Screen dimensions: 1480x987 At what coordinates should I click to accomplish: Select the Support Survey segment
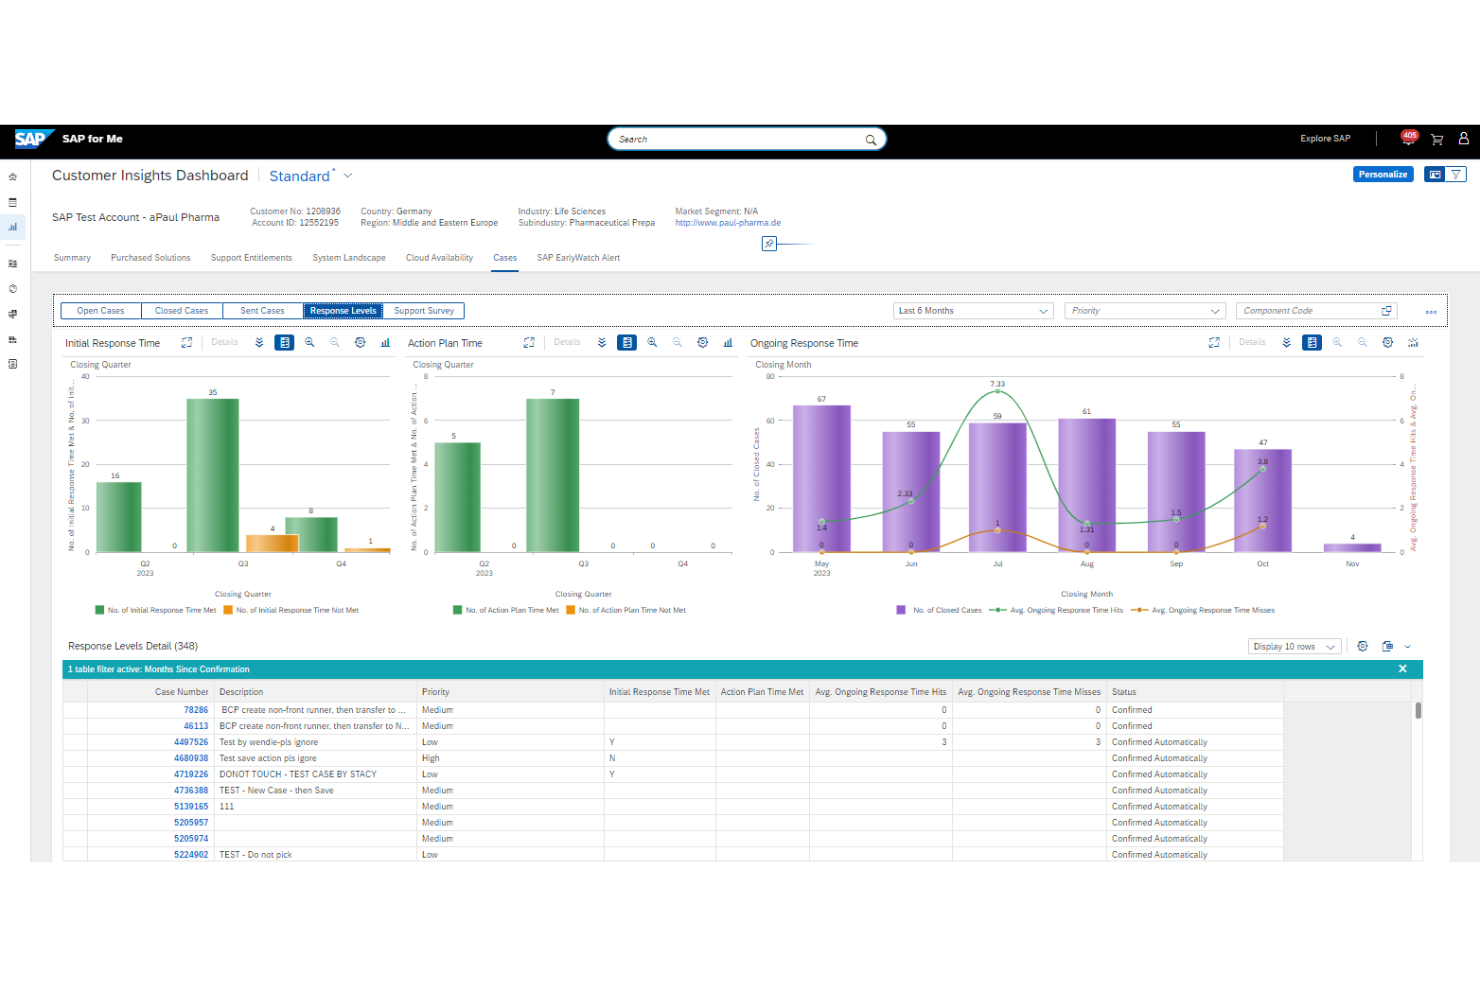coord(424,311)
